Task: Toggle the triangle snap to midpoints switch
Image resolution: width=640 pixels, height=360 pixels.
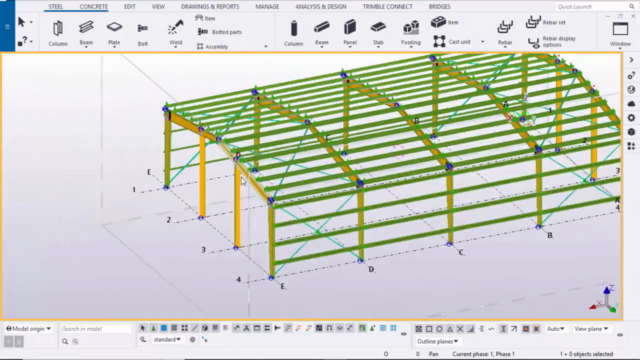Action: 450,329
